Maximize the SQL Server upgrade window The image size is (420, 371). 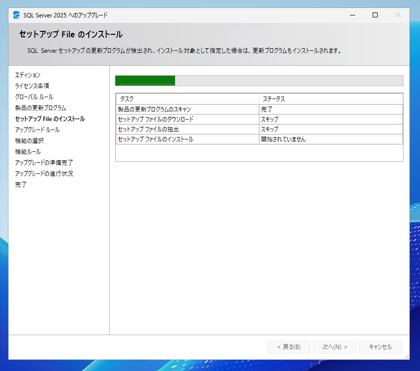[x=375, y=15]
